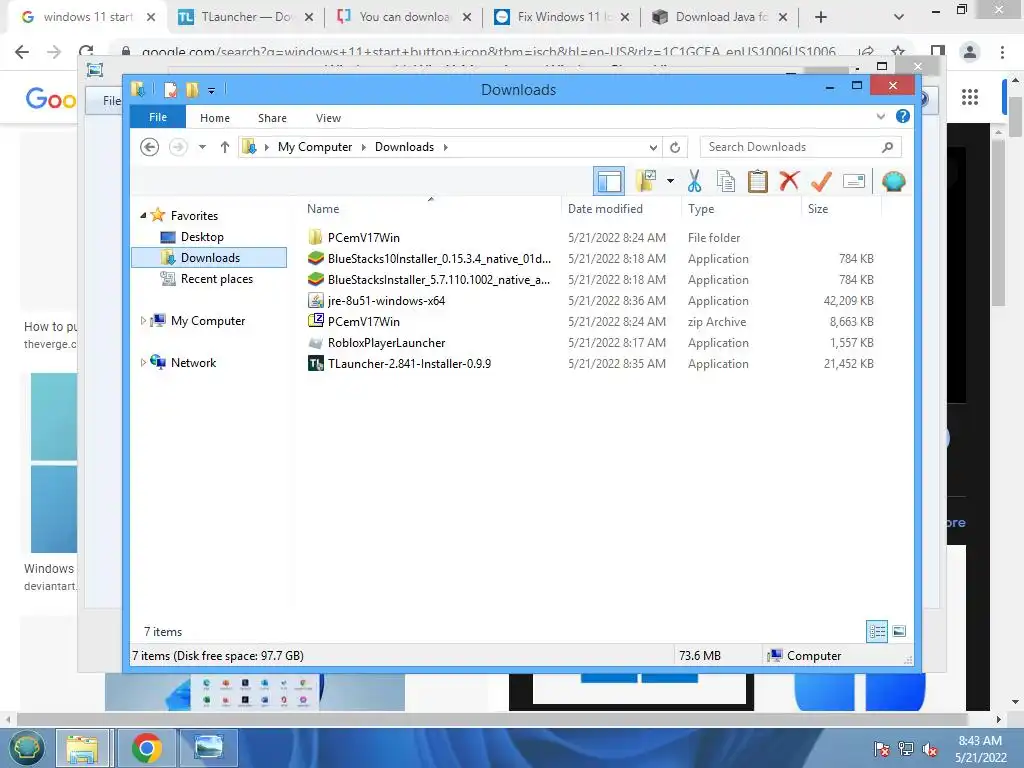Open Chrome's three-dot menu
This screenshot has height=768, width=1024.
1002,52
